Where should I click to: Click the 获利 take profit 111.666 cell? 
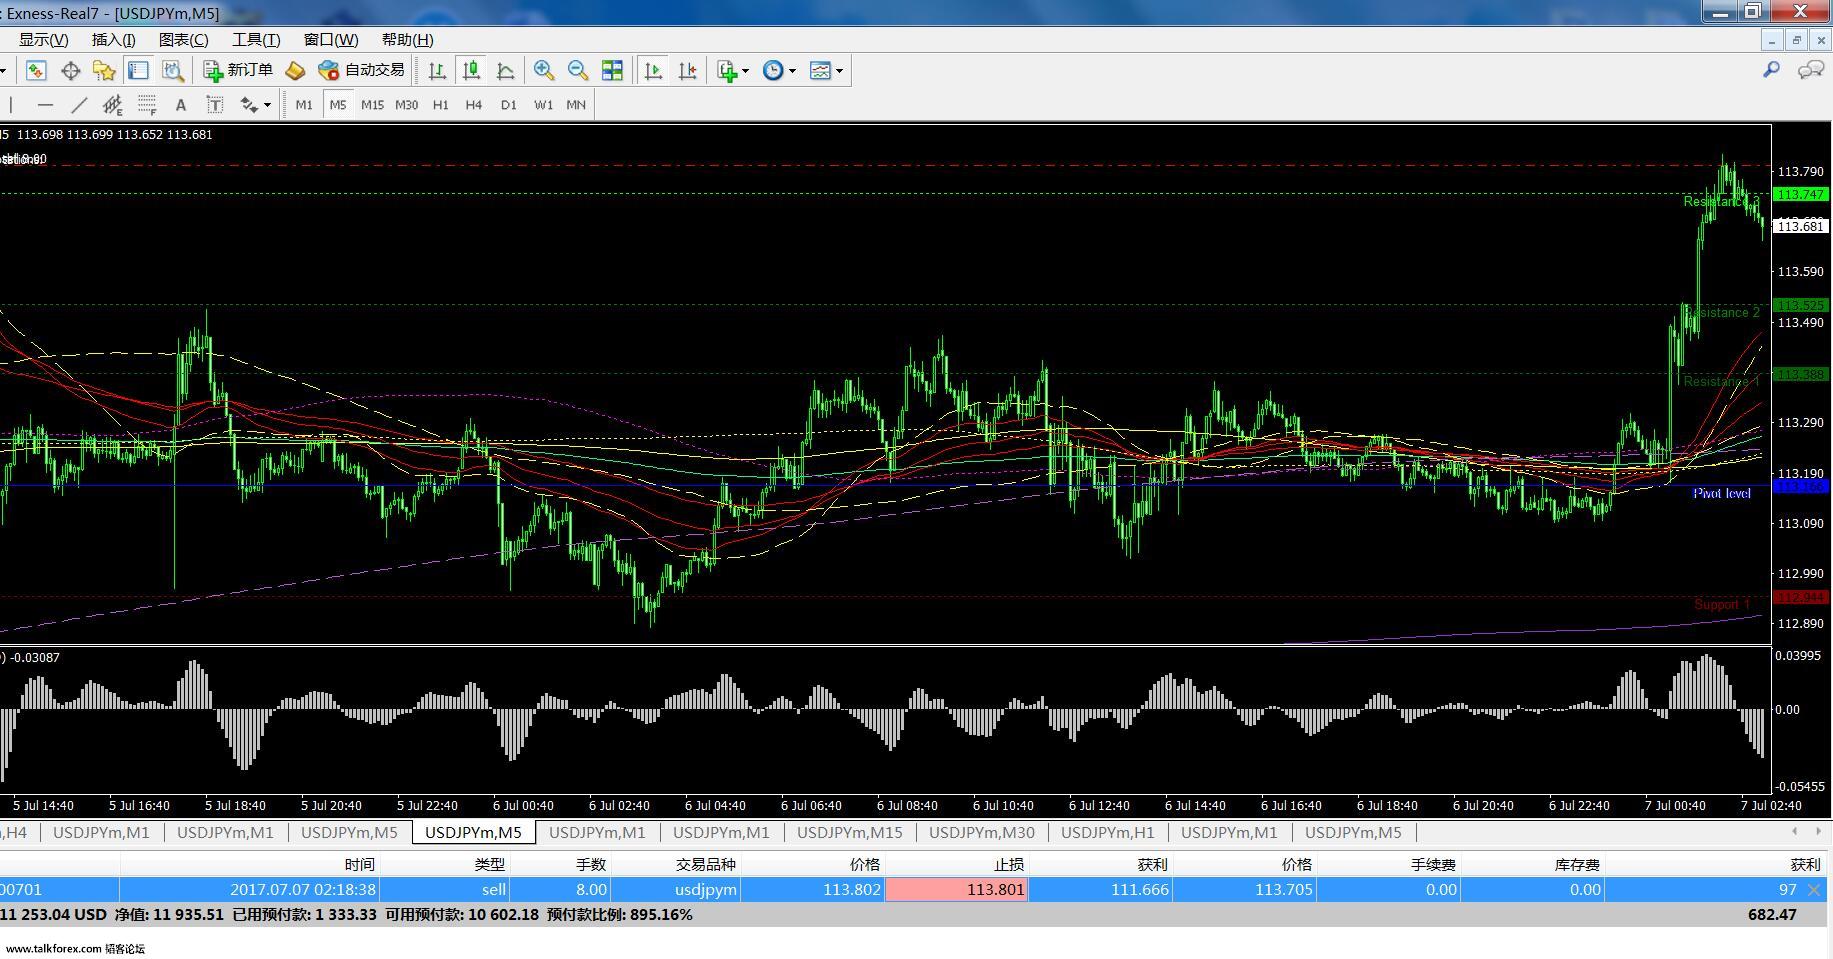pos(1100,889)
